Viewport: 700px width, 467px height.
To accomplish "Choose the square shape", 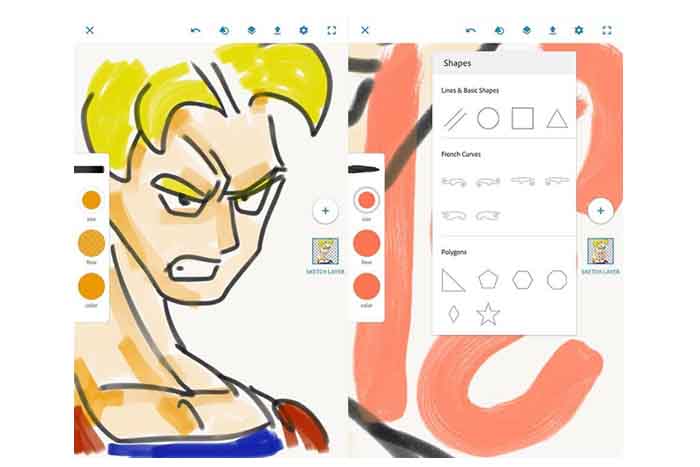I will pyautogui.click(x=522, y=119).
